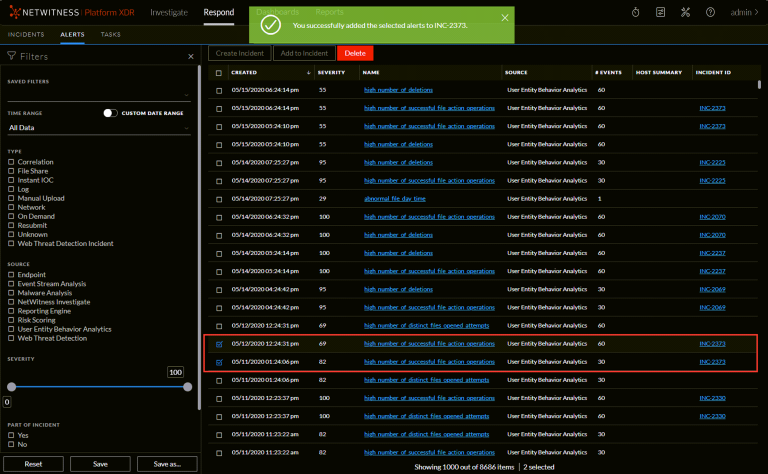Click the filter funnel icon
Image resolution: width=768 pixels, height=474 pixels.
click(x=12, y=56)
